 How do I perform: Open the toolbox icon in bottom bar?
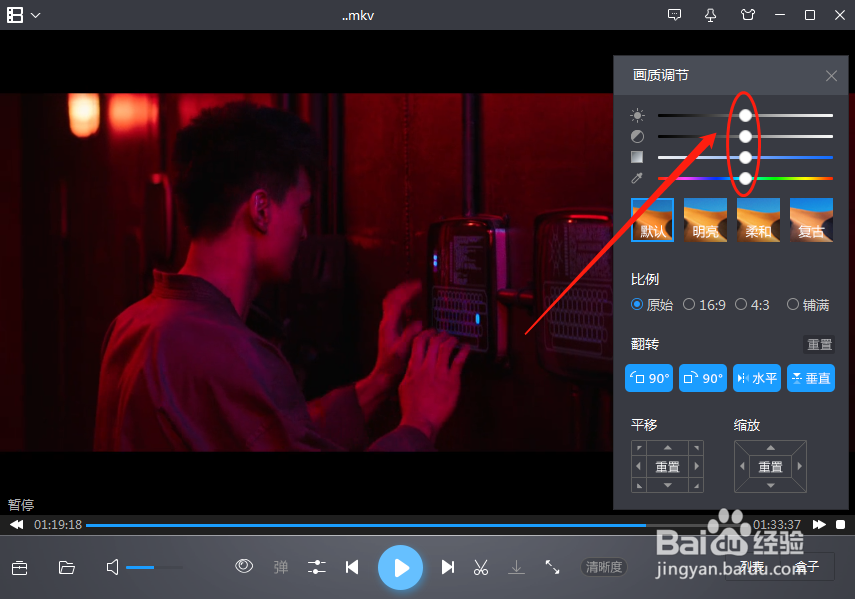tap(20, 568)
